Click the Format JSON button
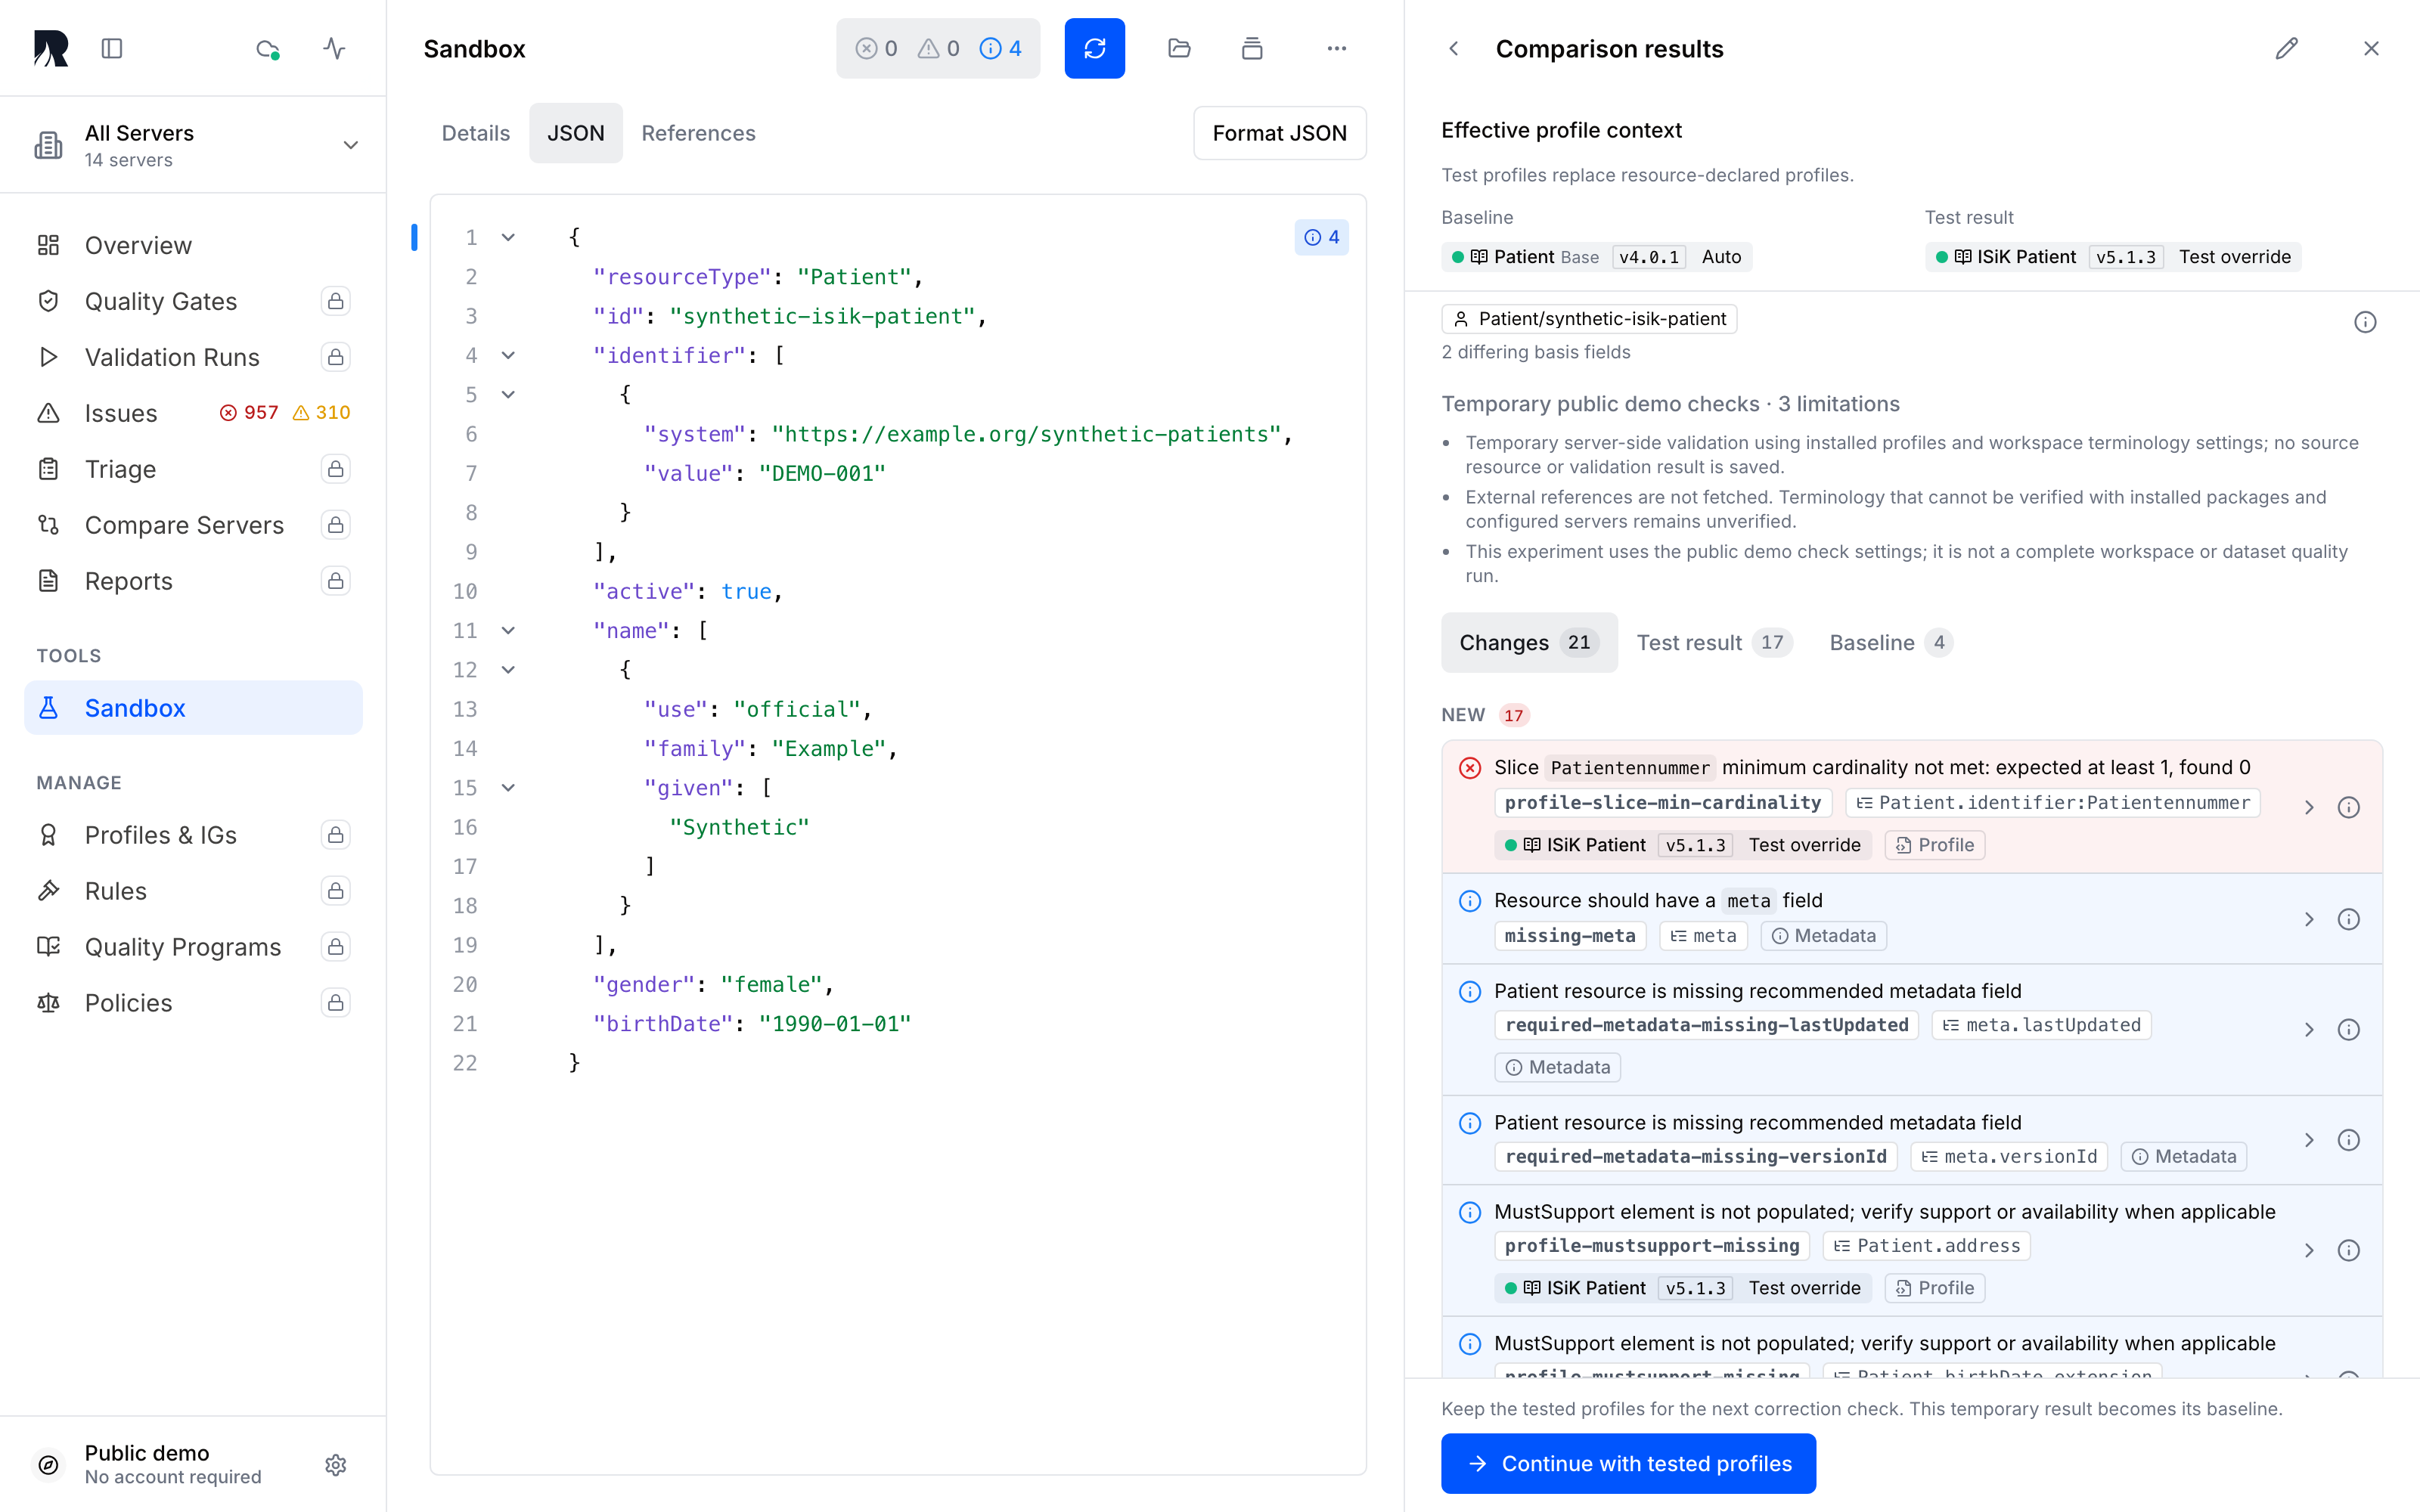Viewport: 2420px width, 1512px height. pos(1279,133)
